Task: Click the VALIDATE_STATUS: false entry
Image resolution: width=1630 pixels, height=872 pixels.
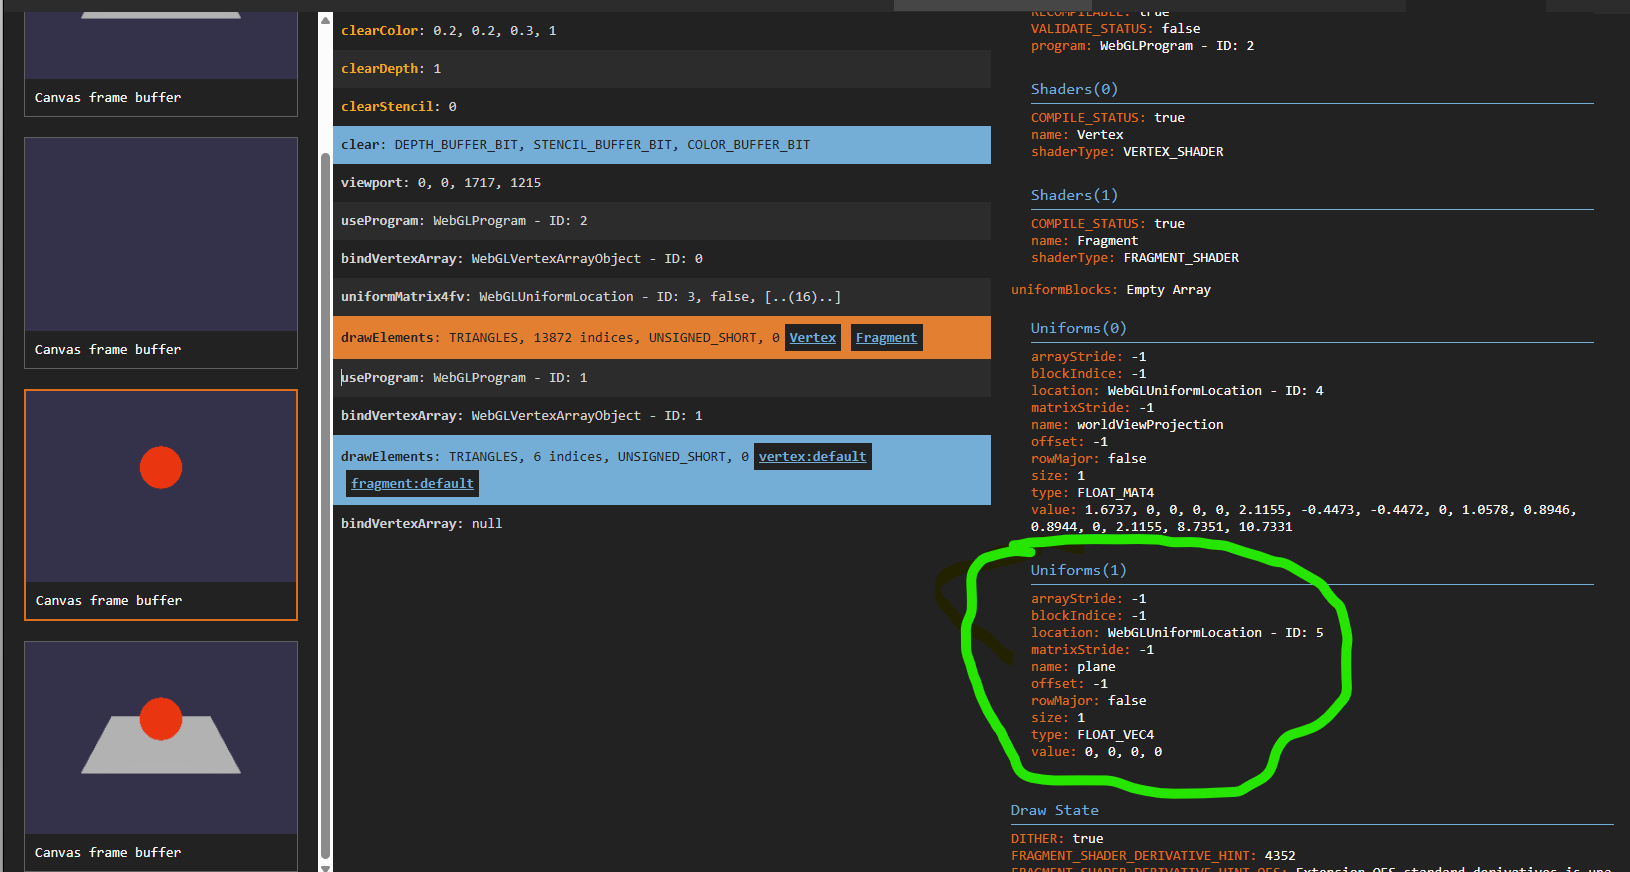Action: [1115, 29]
